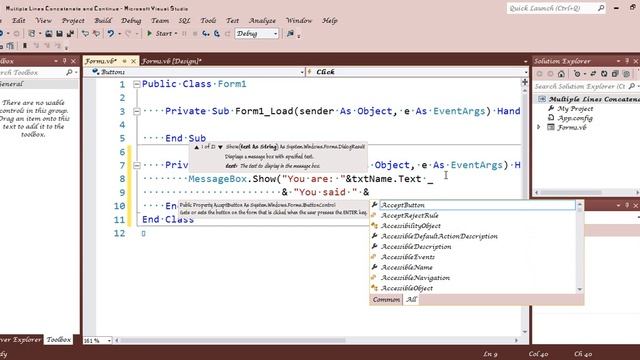The width and height of the screenshot is (640, 360).
Task: Click the Collapse All icon in Solution Explorer
Action: [x=615, y=74]
